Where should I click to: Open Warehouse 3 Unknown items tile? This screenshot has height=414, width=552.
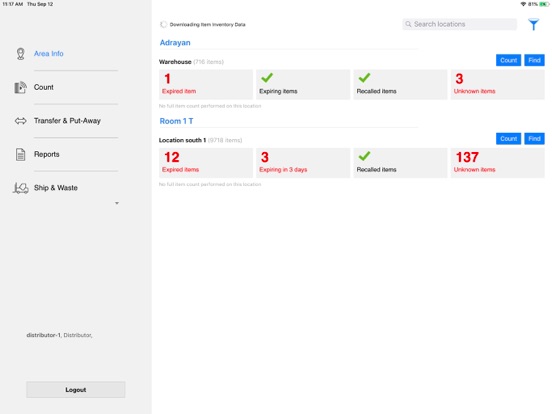click(497, 84)
